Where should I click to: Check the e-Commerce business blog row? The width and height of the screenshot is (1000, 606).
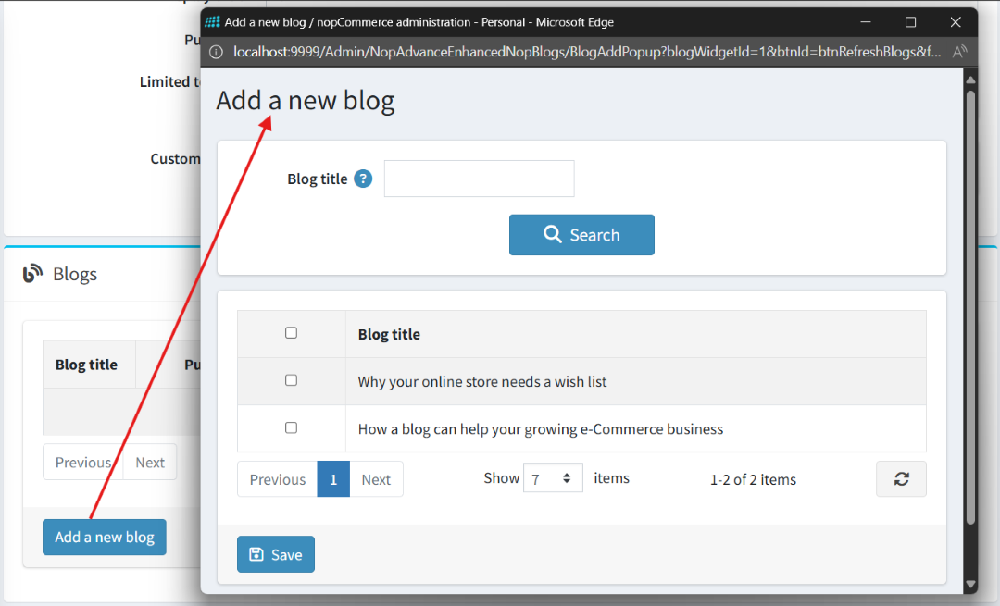[x=290, y=427]
